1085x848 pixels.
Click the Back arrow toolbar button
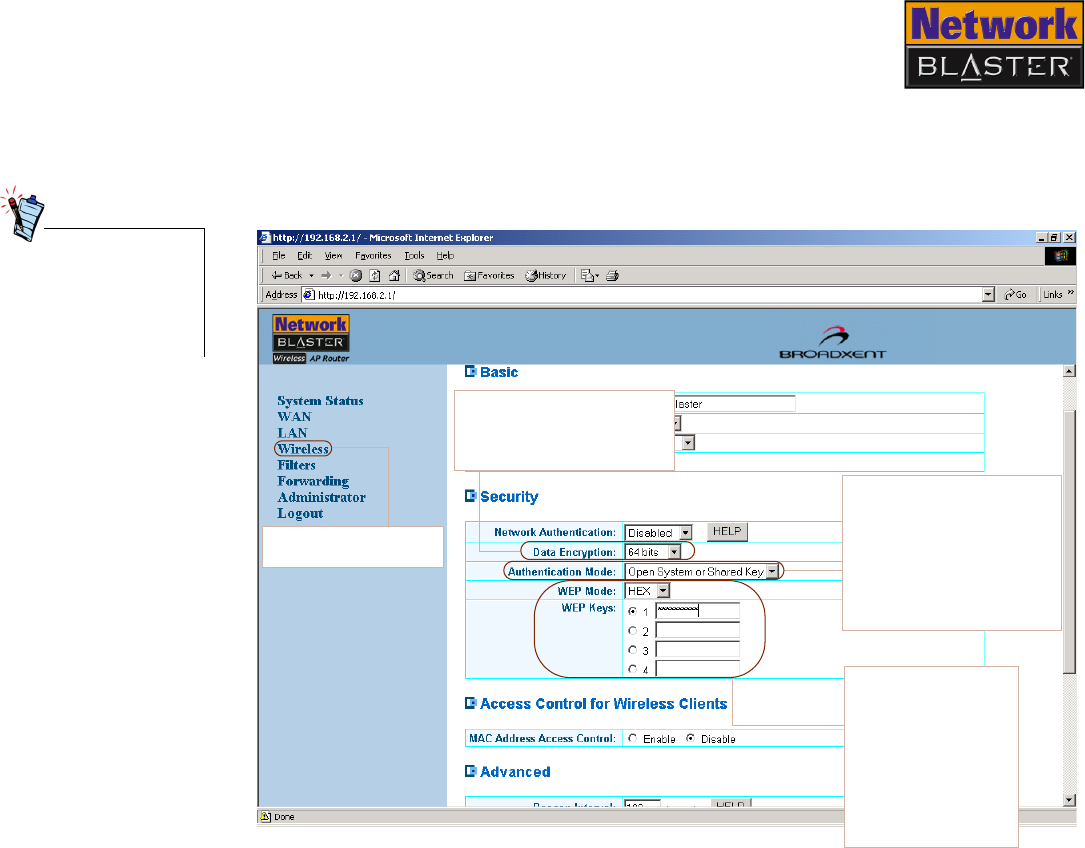tap(286, 276)
